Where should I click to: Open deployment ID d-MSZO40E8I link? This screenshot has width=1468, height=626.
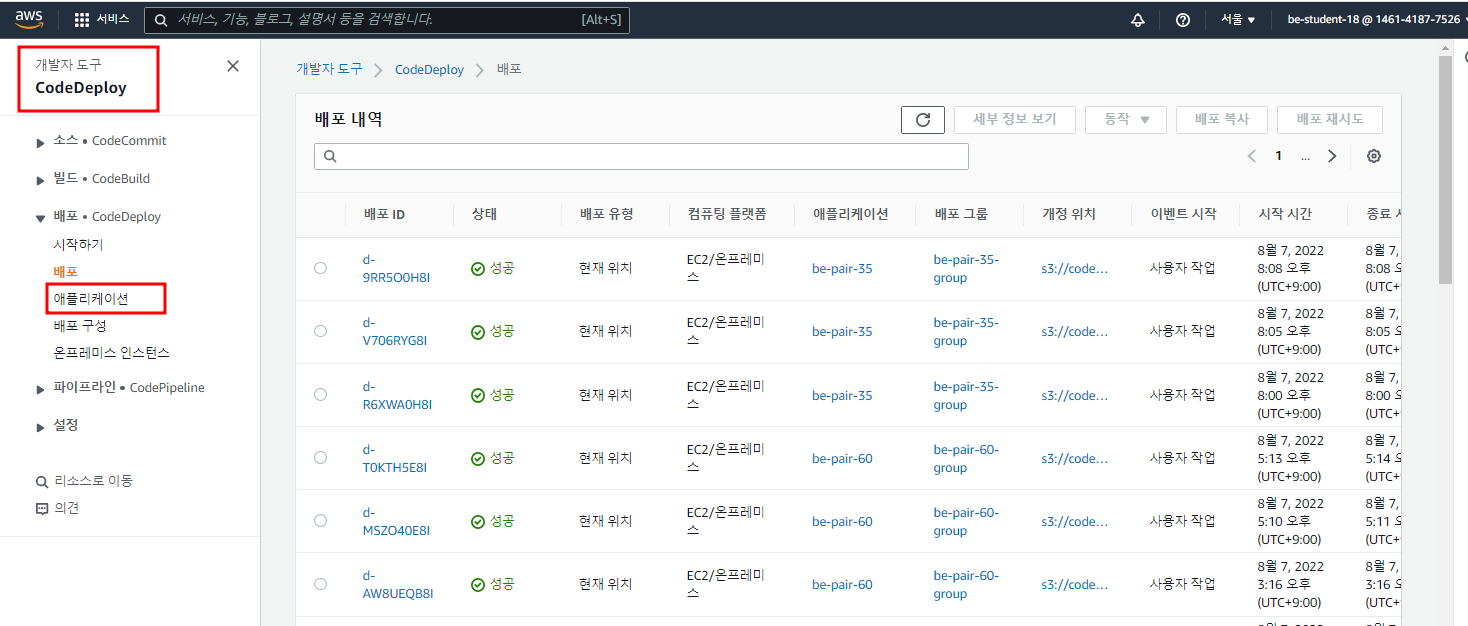396,521
